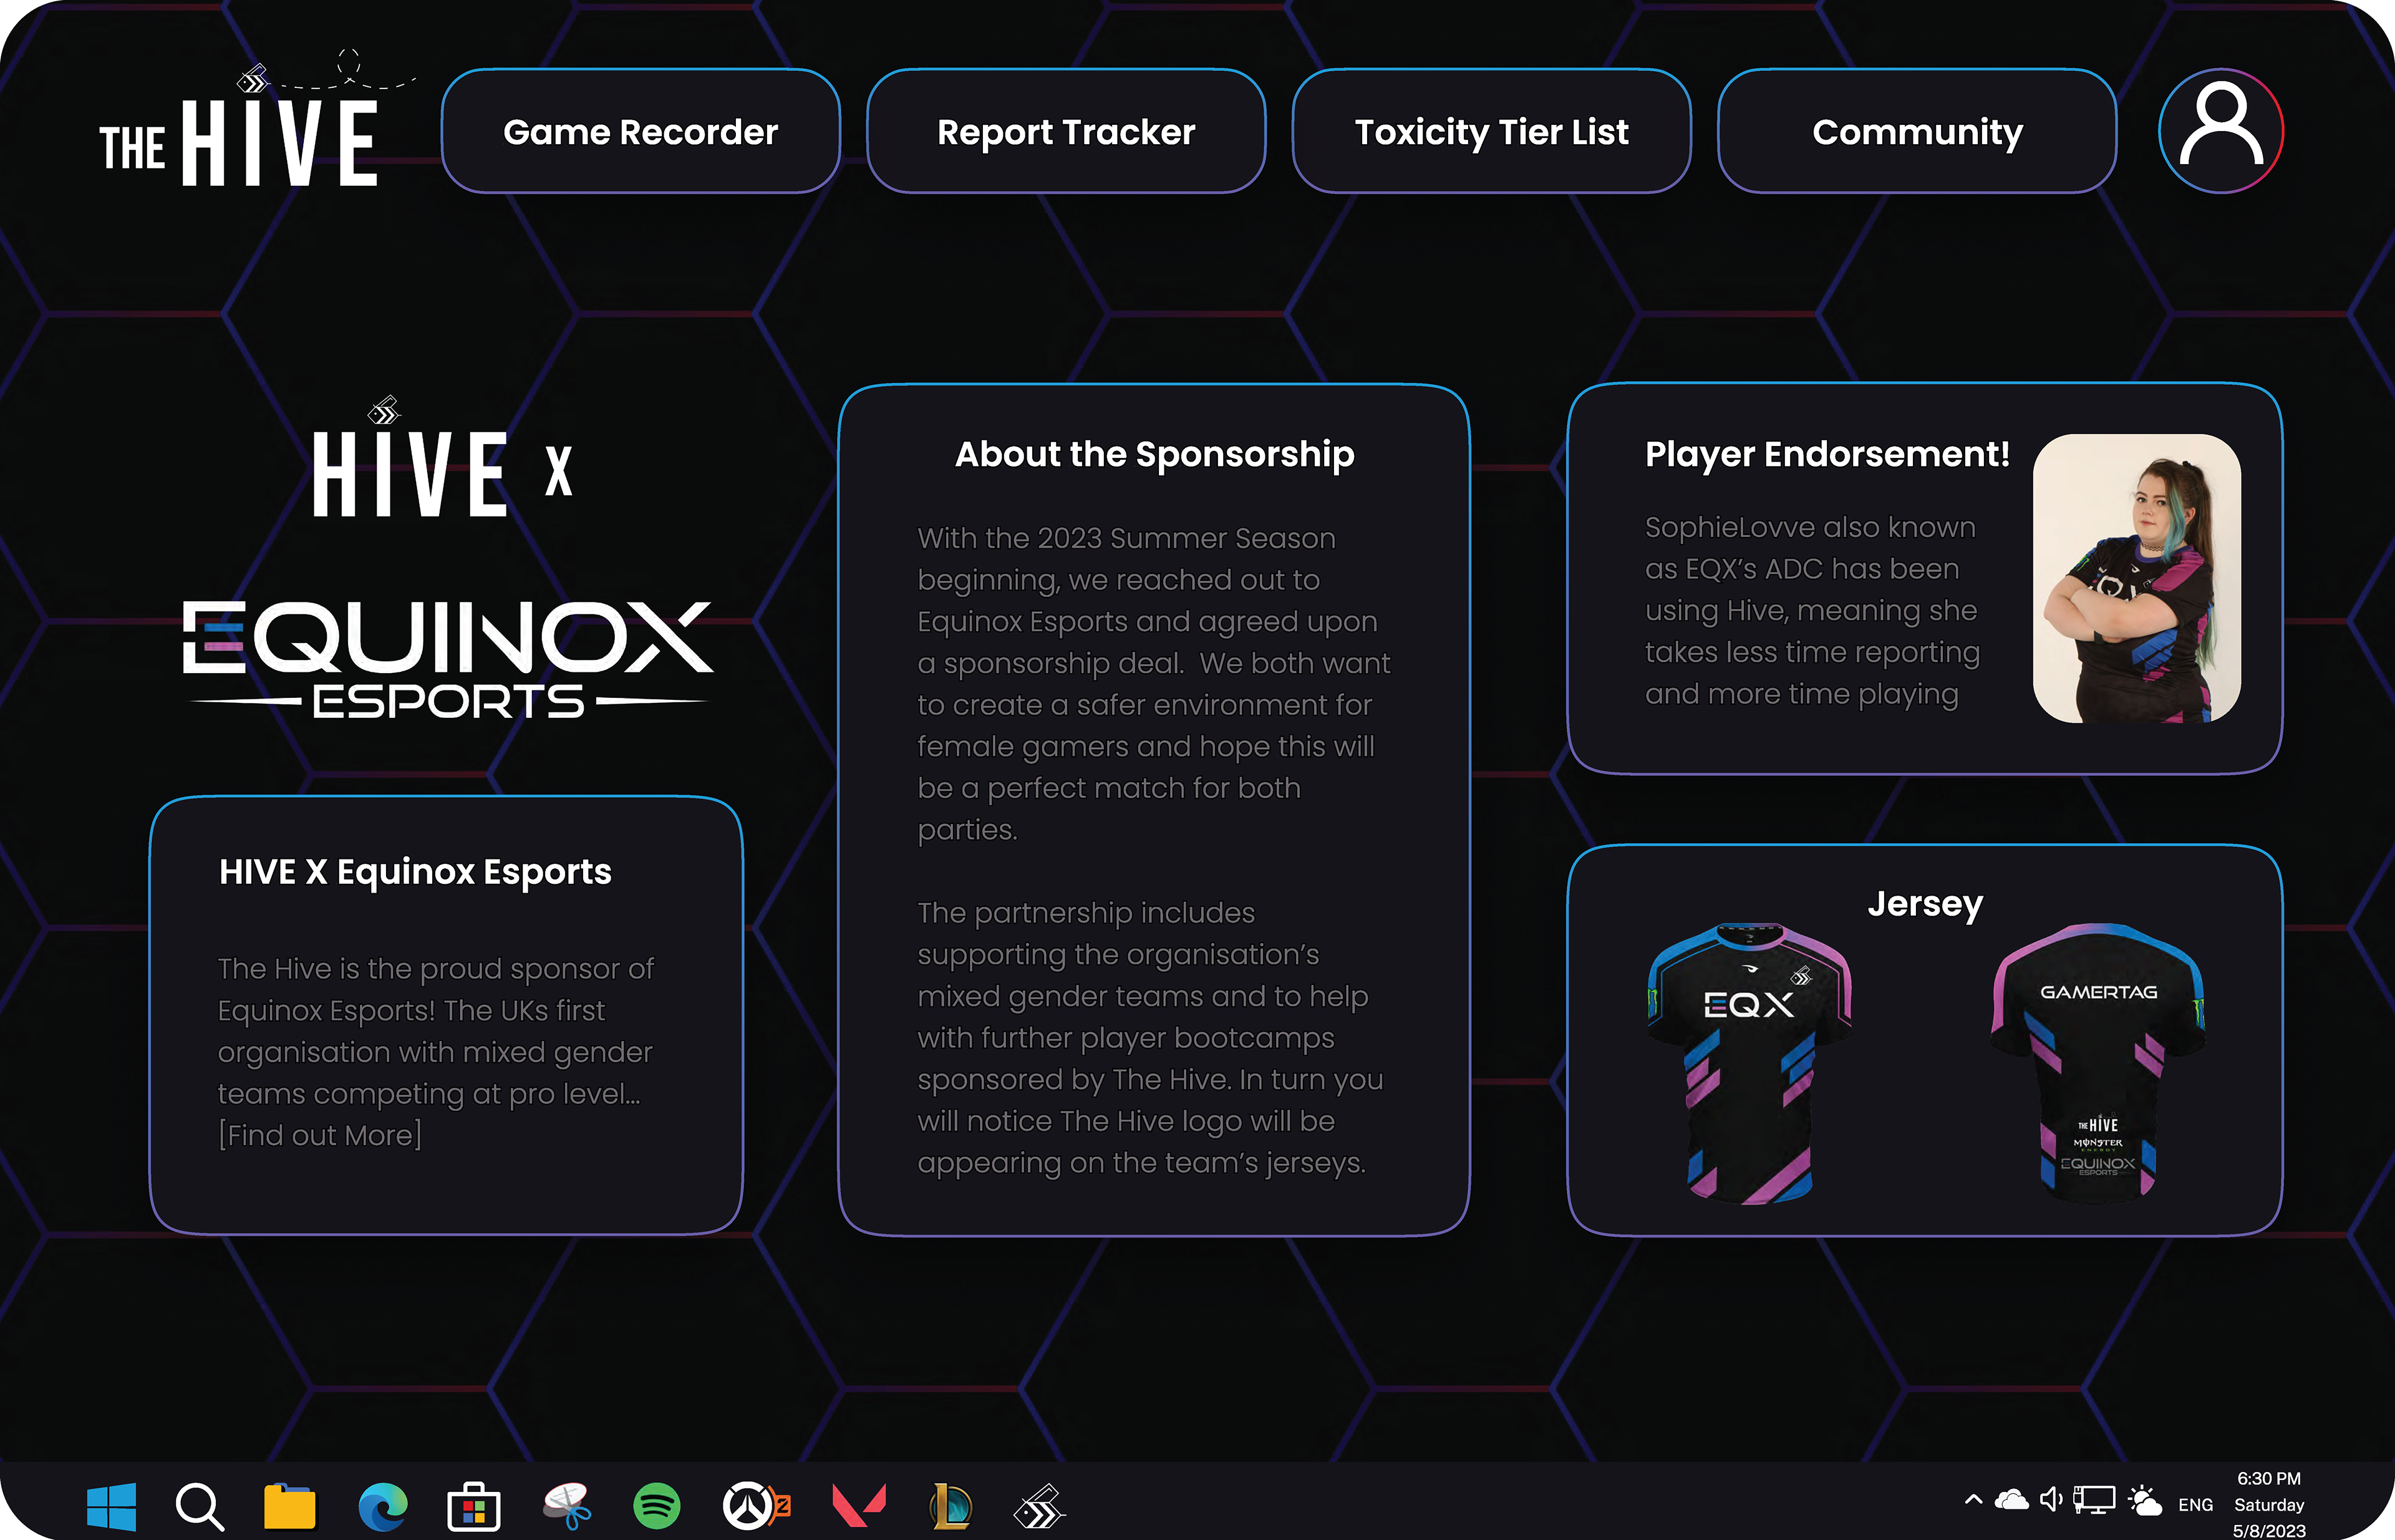Launch League of Legends from taskbar
Viewport: 2395px width, 1540px height.
950,1506
